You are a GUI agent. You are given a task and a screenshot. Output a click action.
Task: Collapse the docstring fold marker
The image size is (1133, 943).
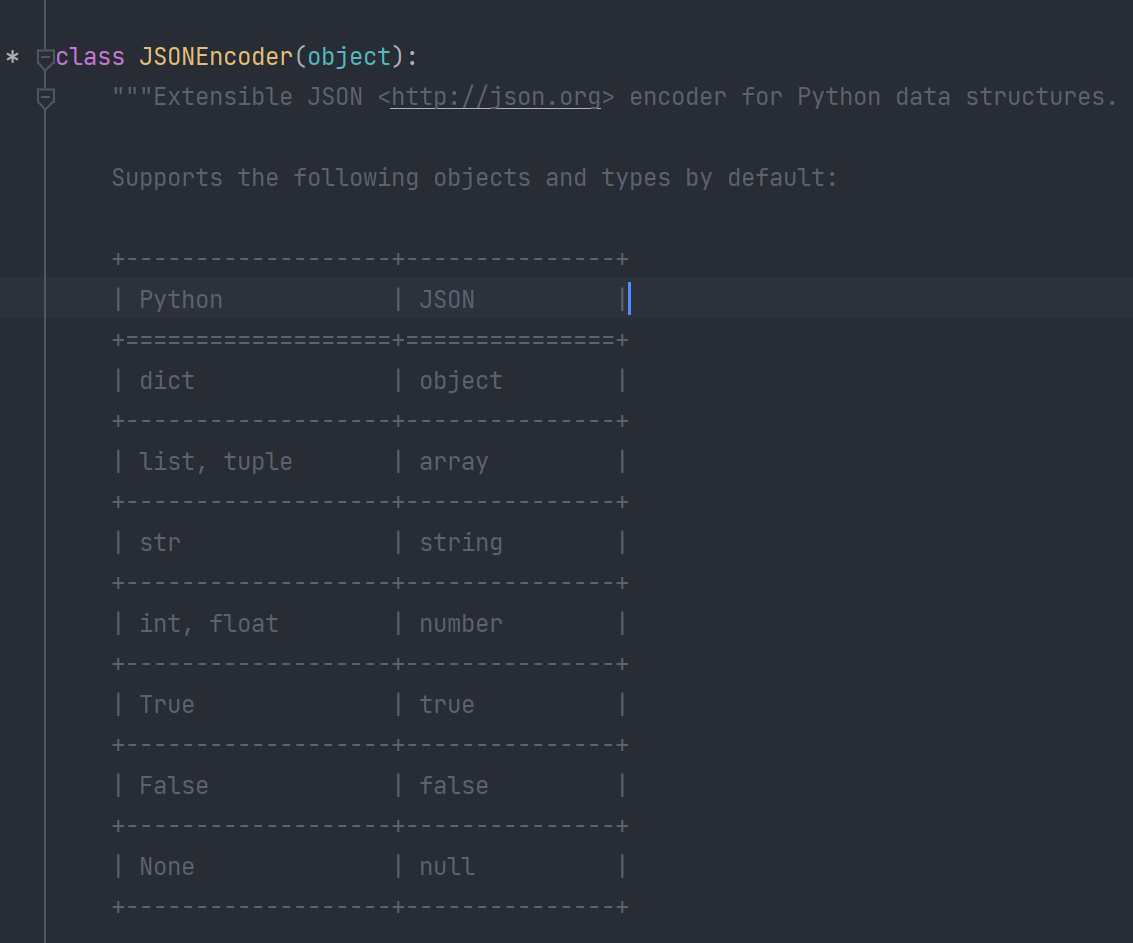point(45,98)
